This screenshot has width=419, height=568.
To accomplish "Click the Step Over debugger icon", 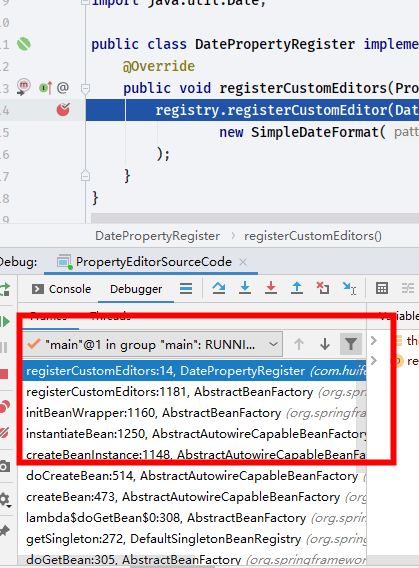I will (219, 288).
